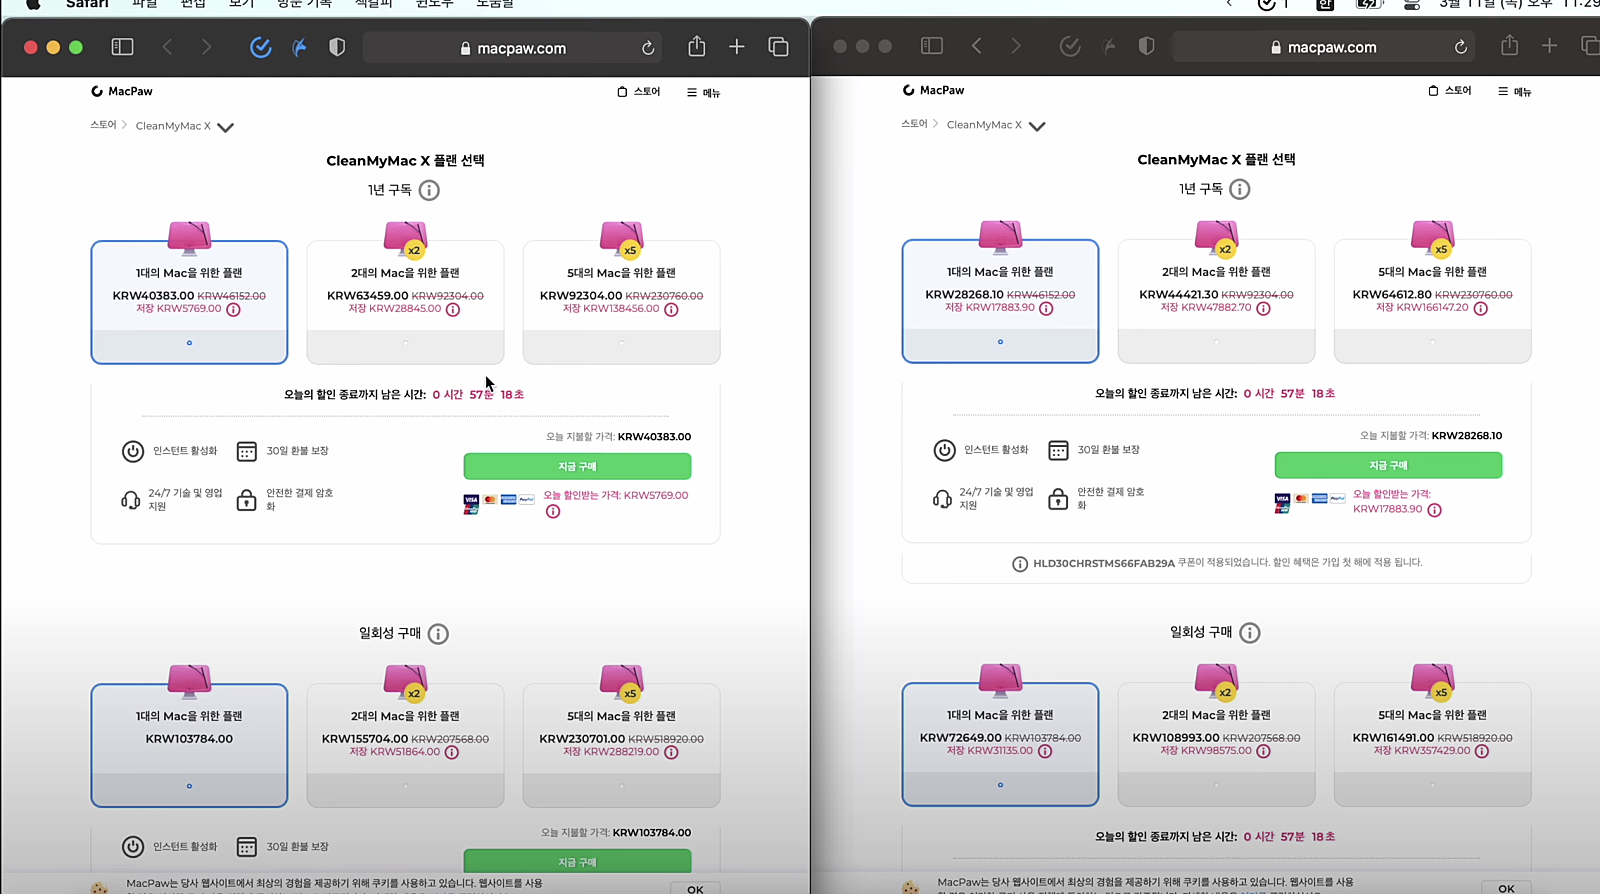
Task: Dismiss cookie notice with OK in right window
Action: (1506, 888)
